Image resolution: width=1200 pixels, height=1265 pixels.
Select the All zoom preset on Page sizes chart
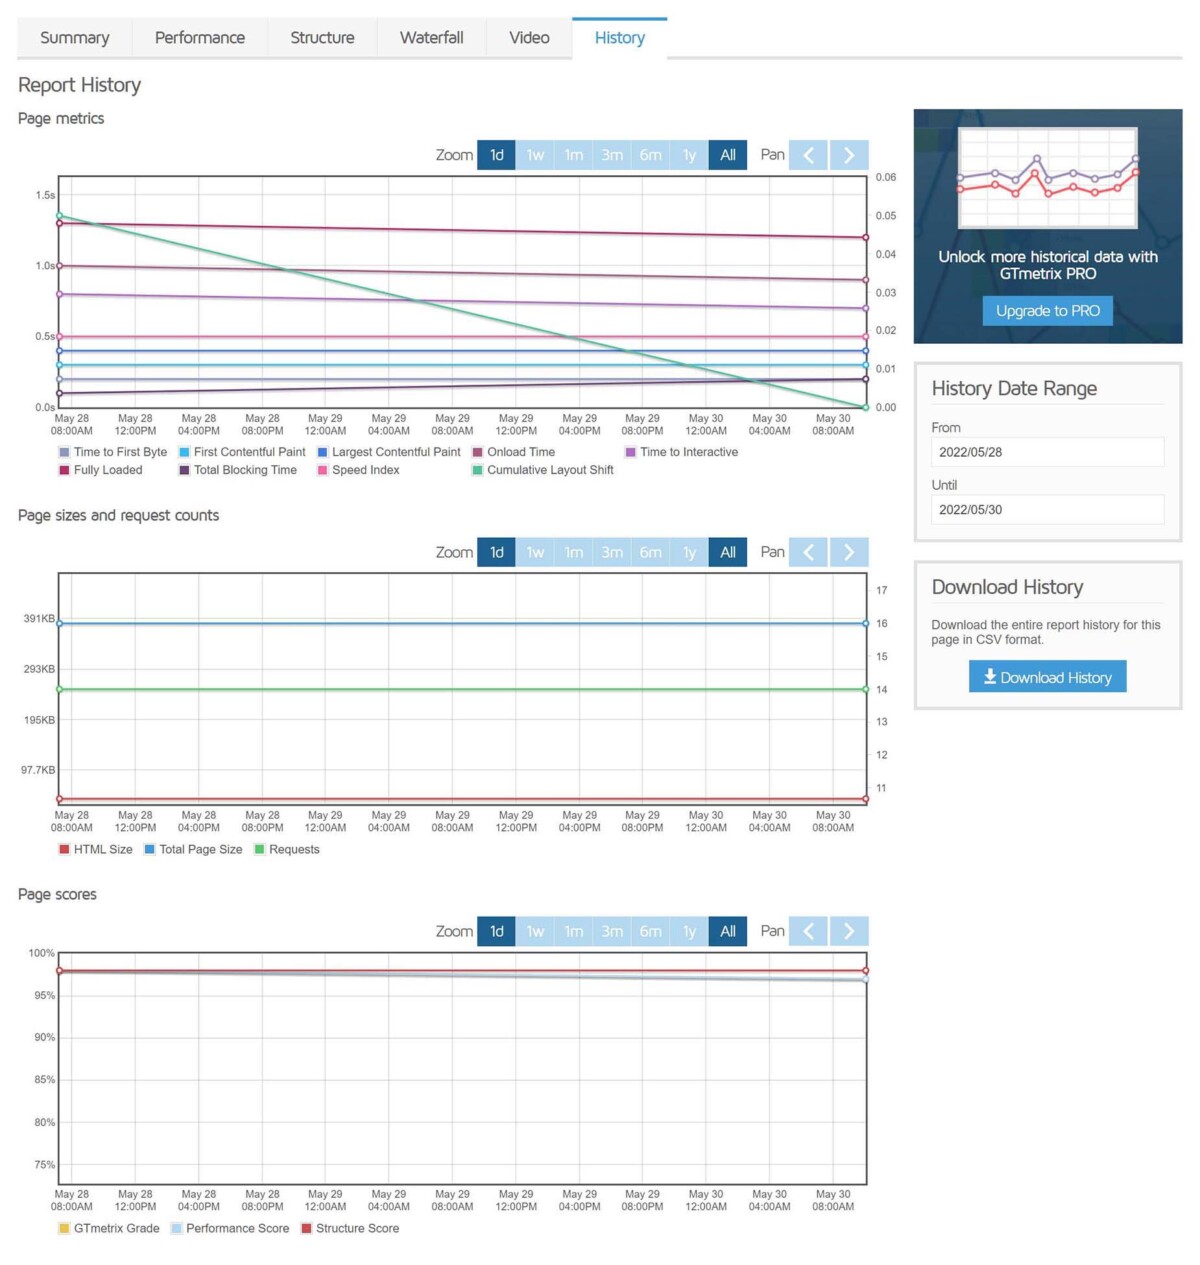point(728,552)
